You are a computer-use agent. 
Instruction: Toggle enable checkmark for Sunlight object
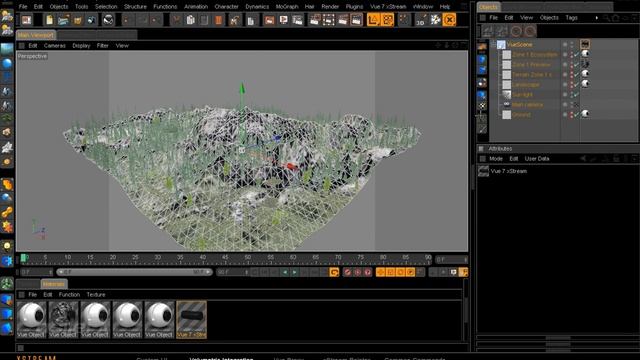tap(576, 95)
